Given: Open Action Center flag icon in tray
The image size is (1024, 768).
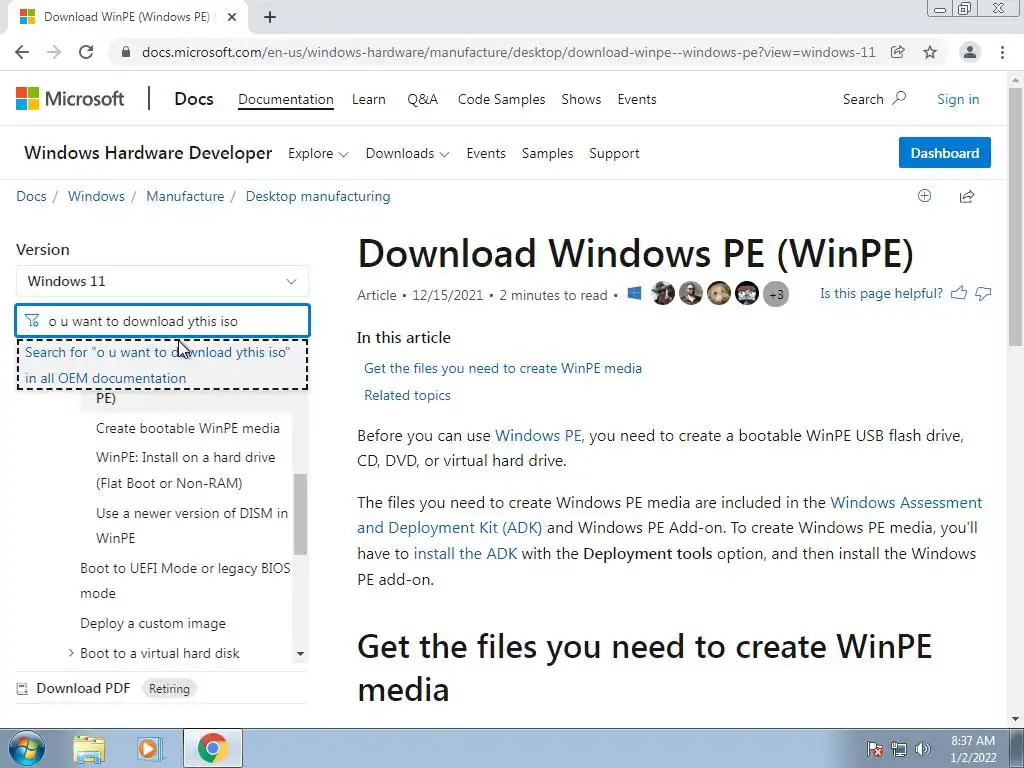Looking at the screenshot, I should [x=874, y=749].
